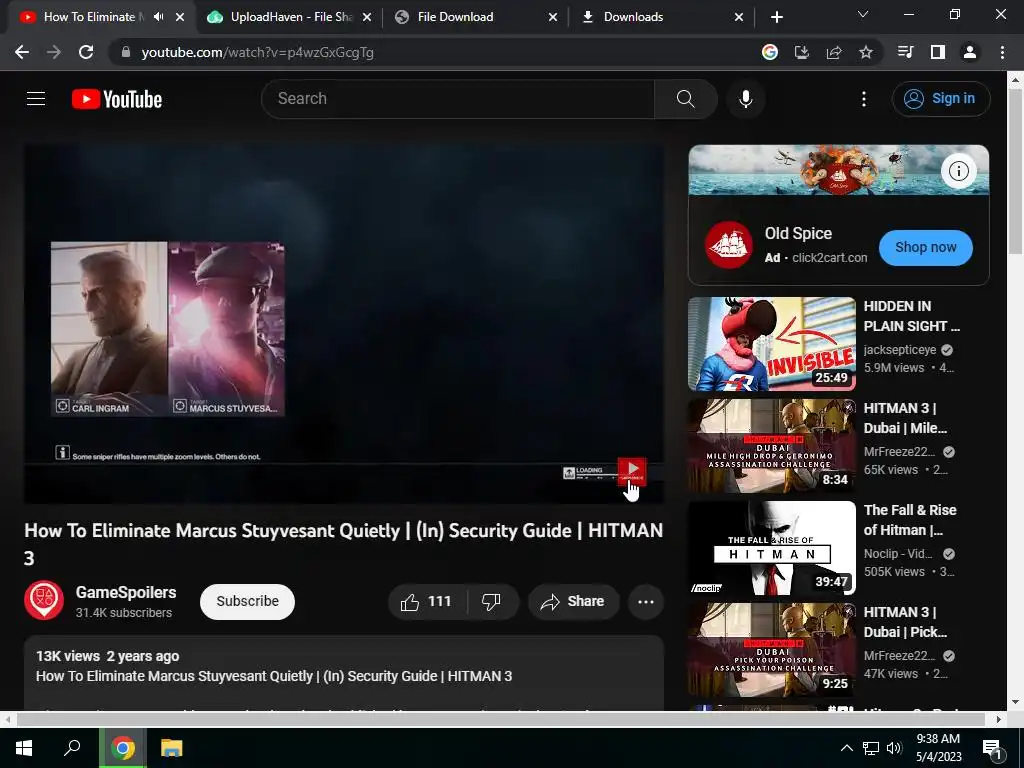This screenshot has width=1024, height=768.
Task: Open The Fall & Rise of Hitman title
Action: pyautogui.click(x=910, y=520)
